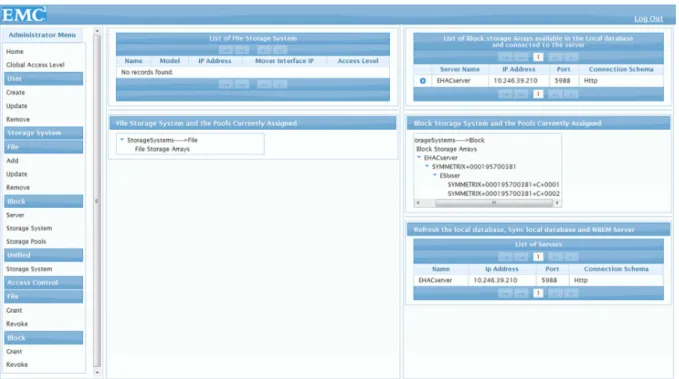This screenshot has height=379, width=679.
Task: Select the File Storage Arrays tree item
Action: pyautogui.click(x=162, y=149)
